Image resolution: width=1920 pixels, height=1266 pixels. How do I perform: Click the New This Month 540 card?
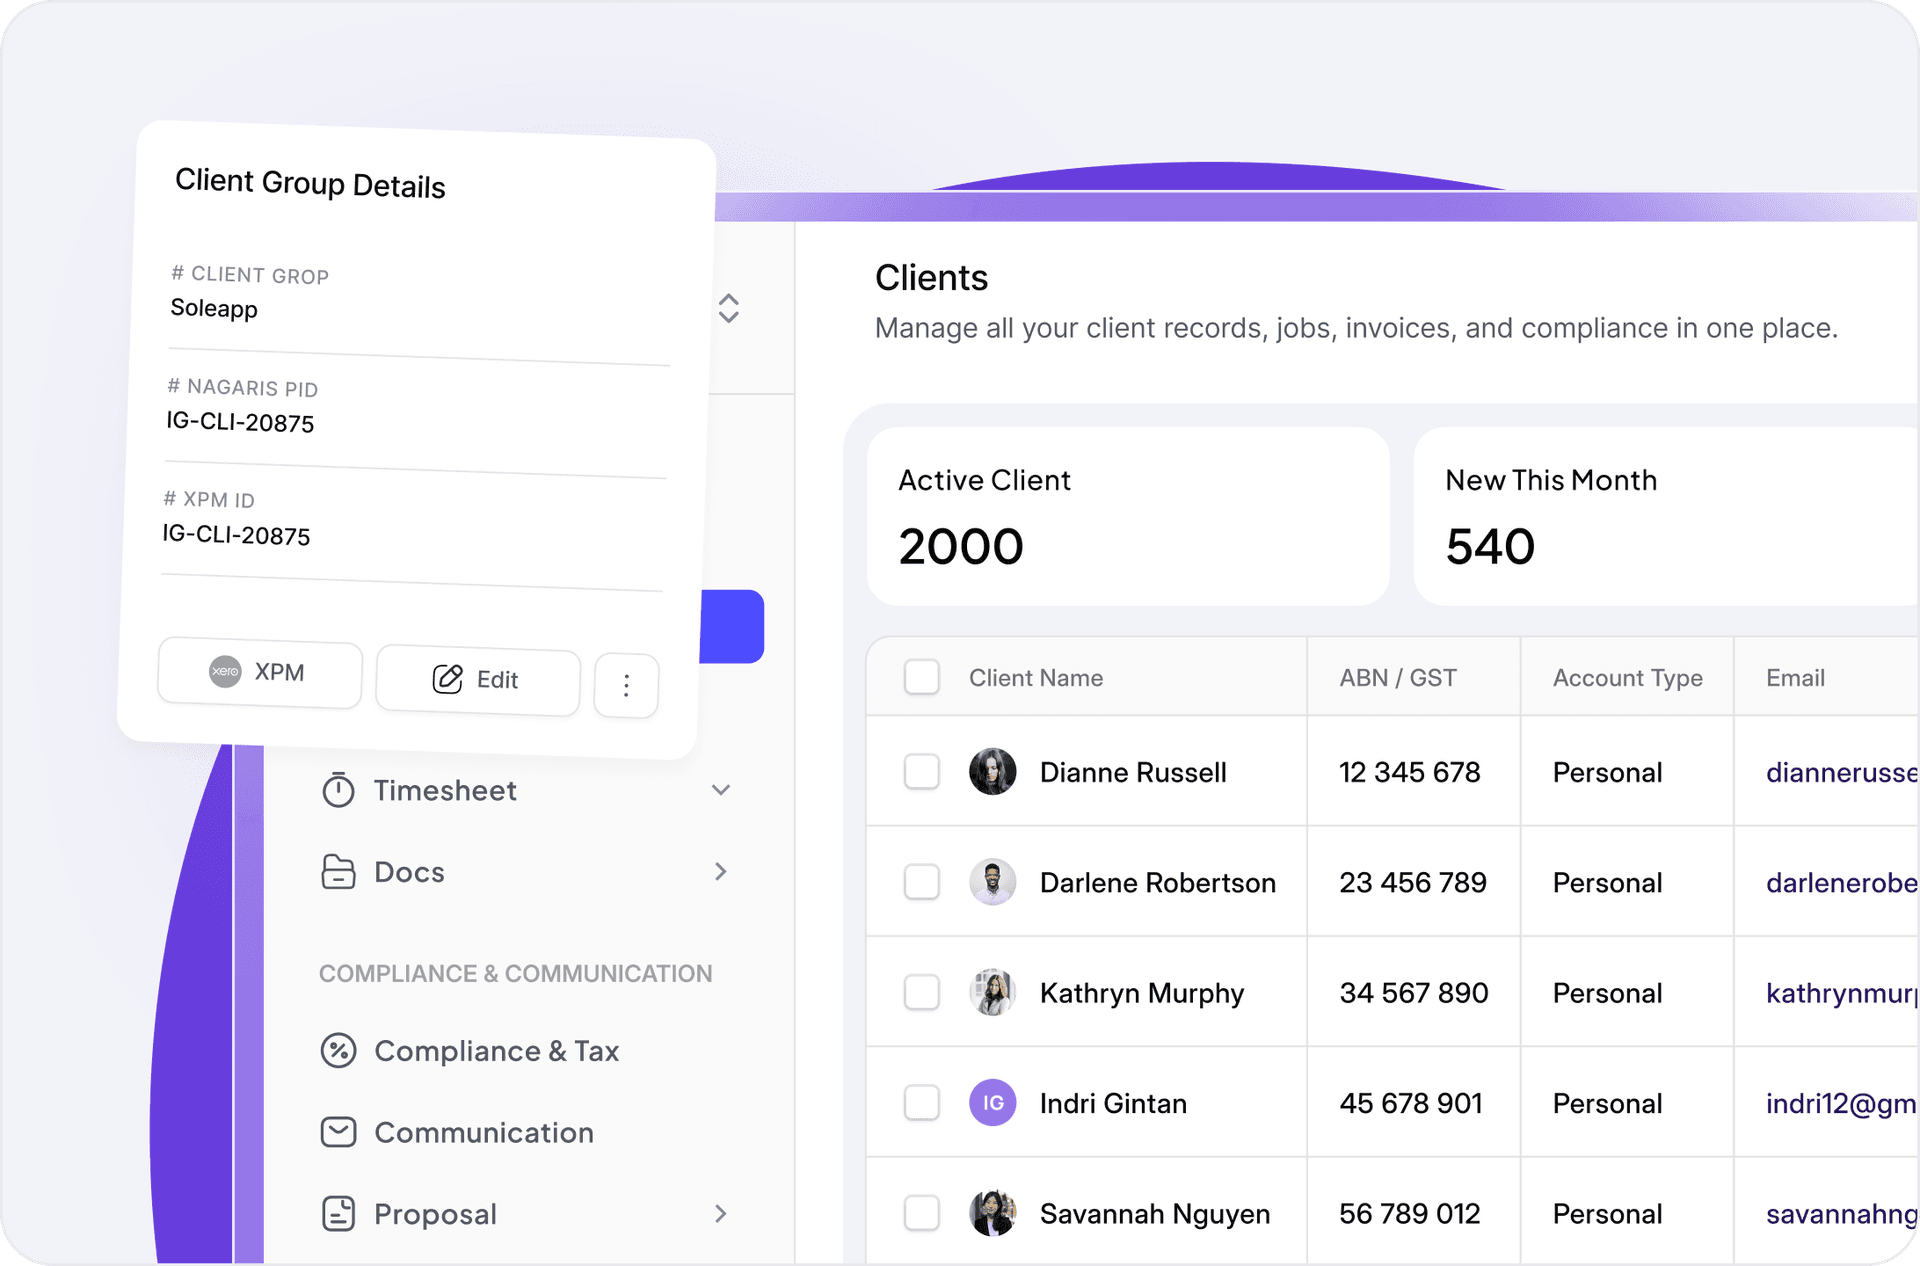coord(1667,516)
